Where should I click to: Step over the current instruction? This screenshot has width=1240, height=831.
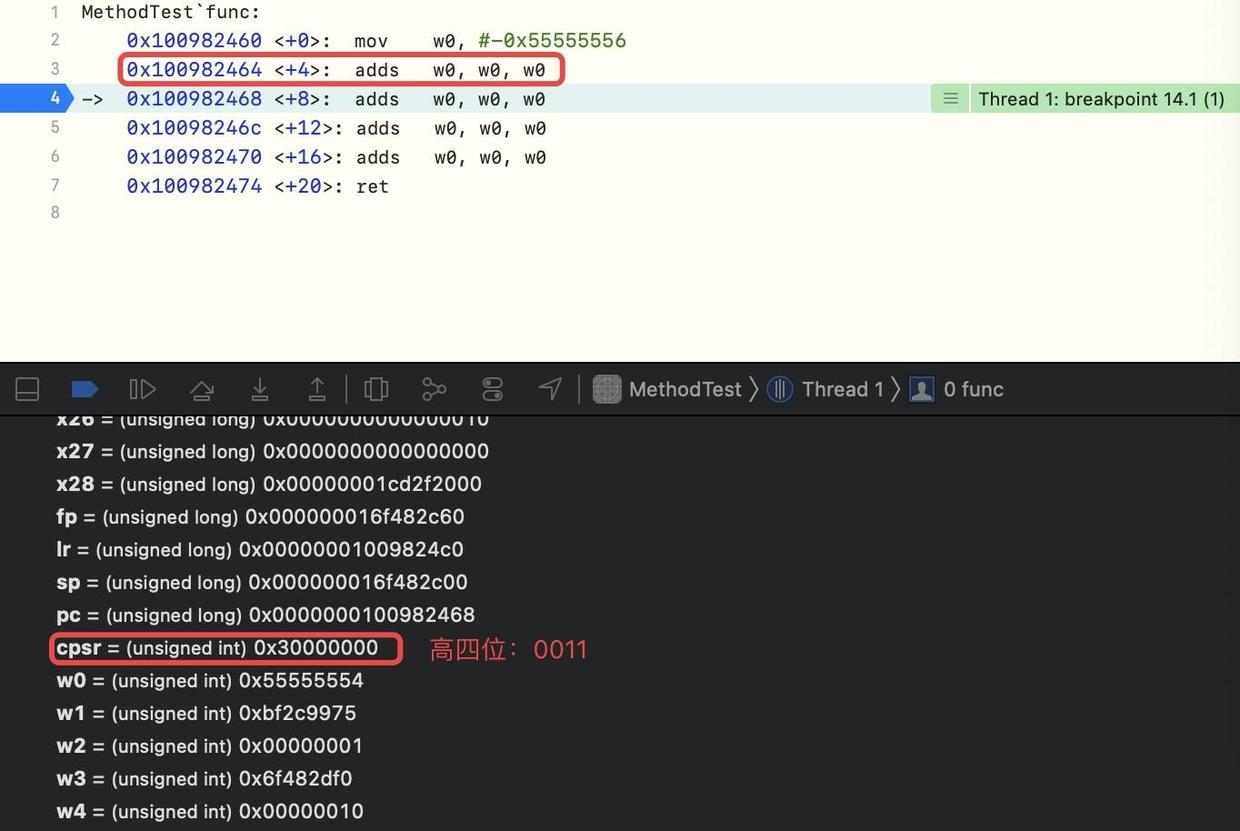pos(202,389)
